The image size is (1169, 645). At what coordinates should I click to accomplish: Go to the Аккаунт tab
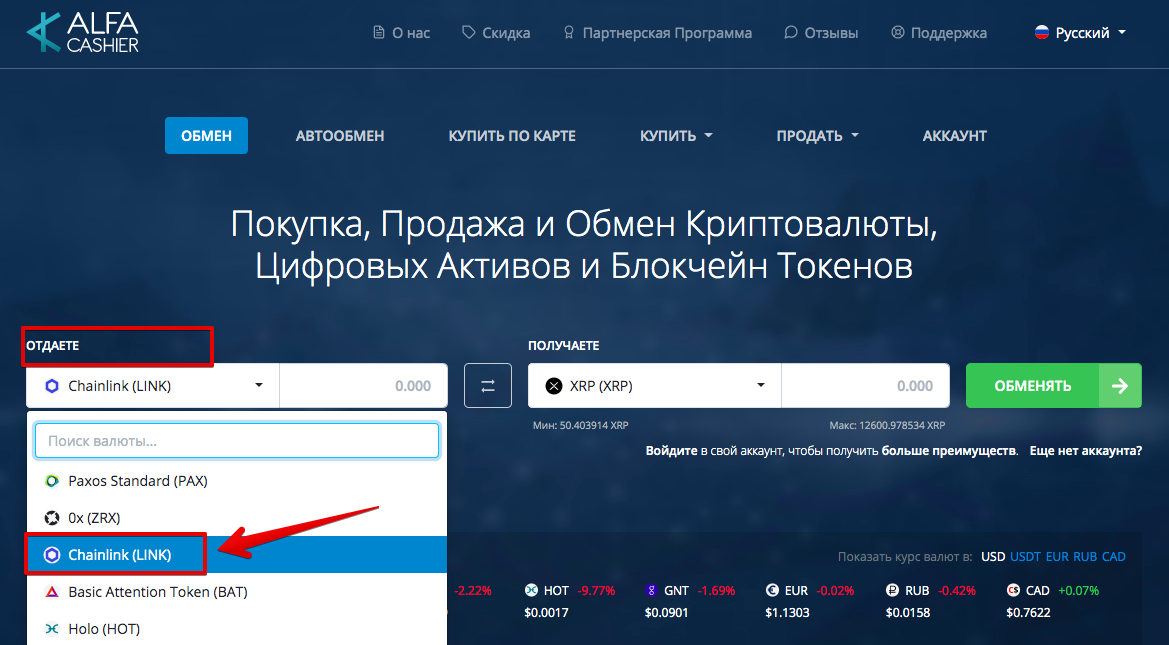954,136
